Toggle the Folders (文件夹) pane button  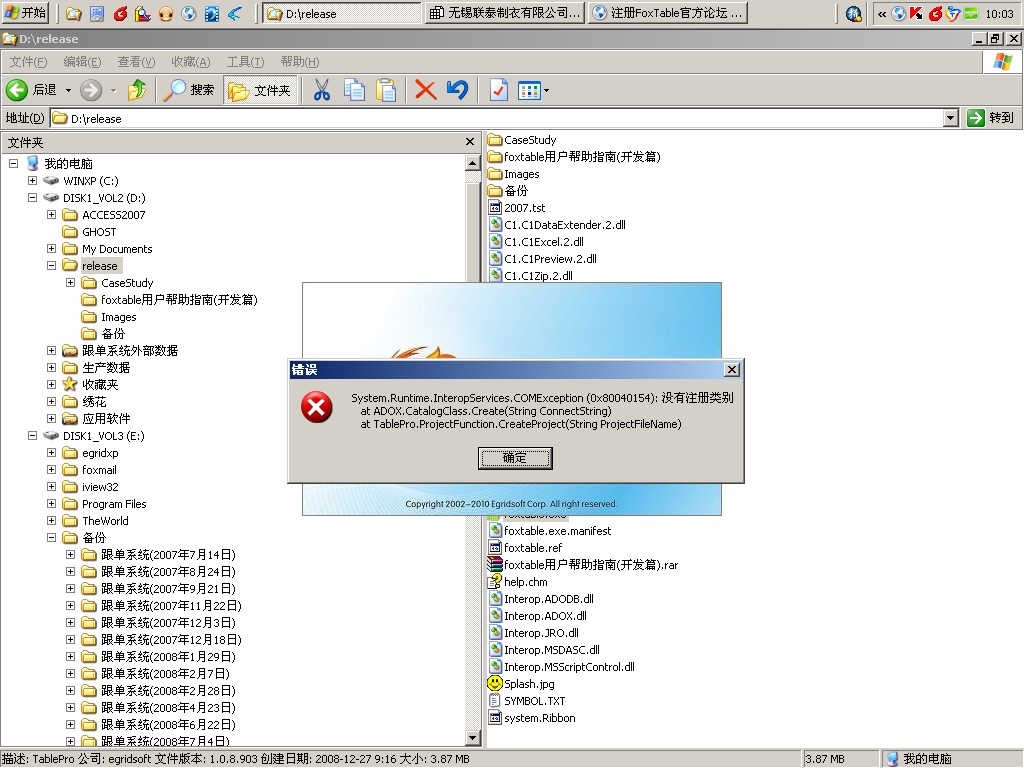[259, 90]
